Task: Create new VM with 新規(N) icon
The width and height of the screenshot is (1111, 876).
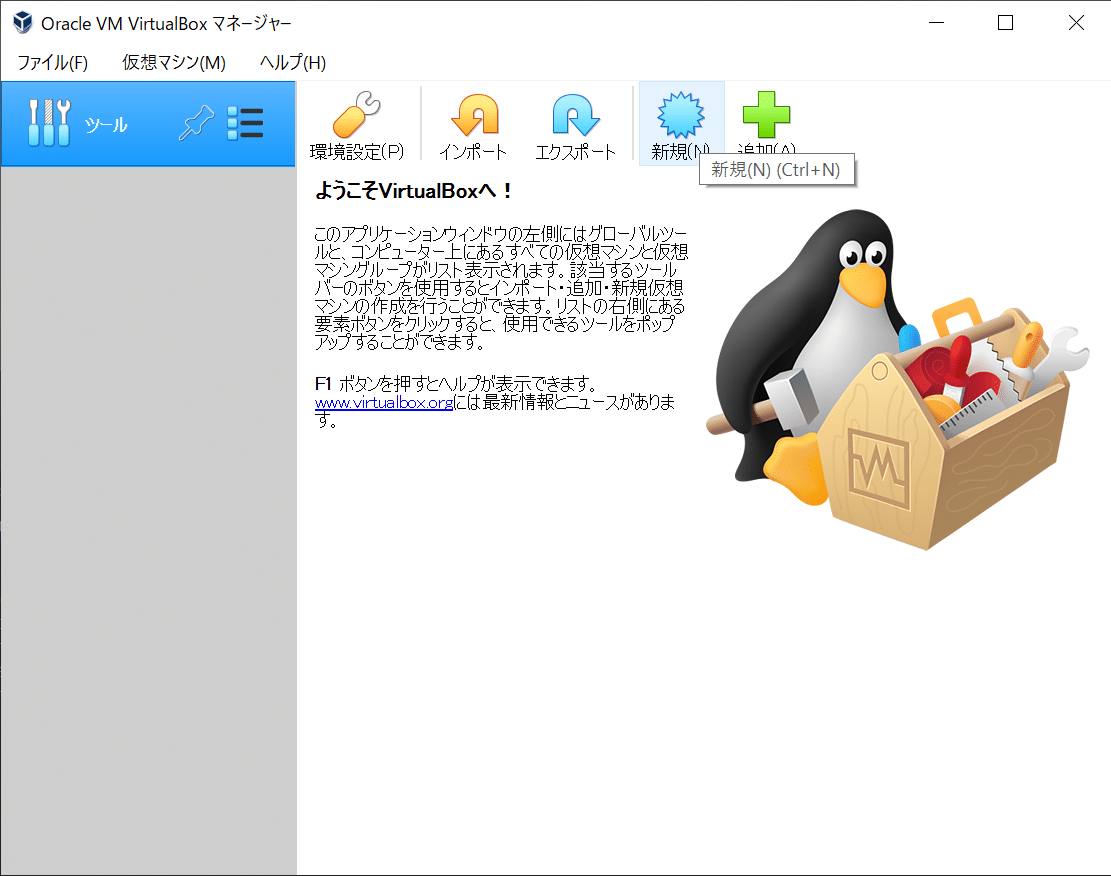Action: click(681, 115)
